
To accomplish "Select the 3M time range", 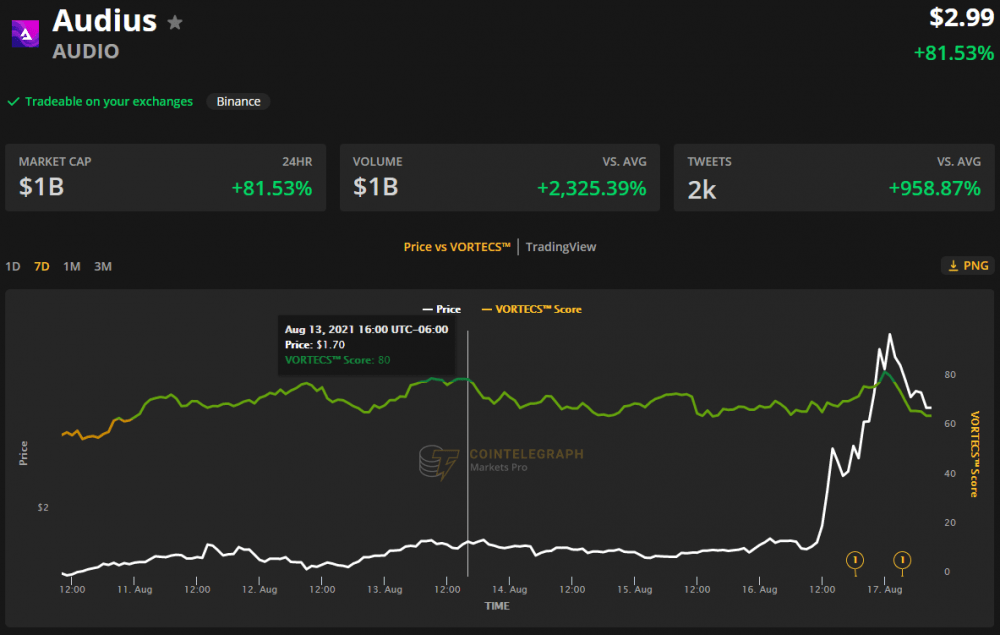I will pos(103,266).
